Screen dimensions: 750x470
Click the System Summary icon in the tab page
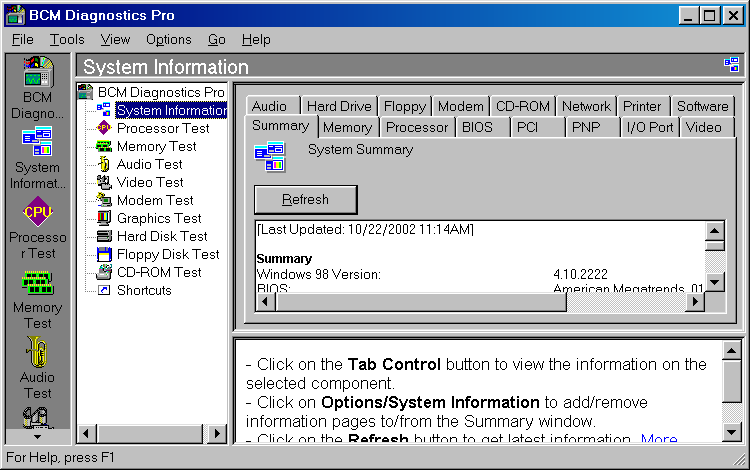click(x=270, y=157)
